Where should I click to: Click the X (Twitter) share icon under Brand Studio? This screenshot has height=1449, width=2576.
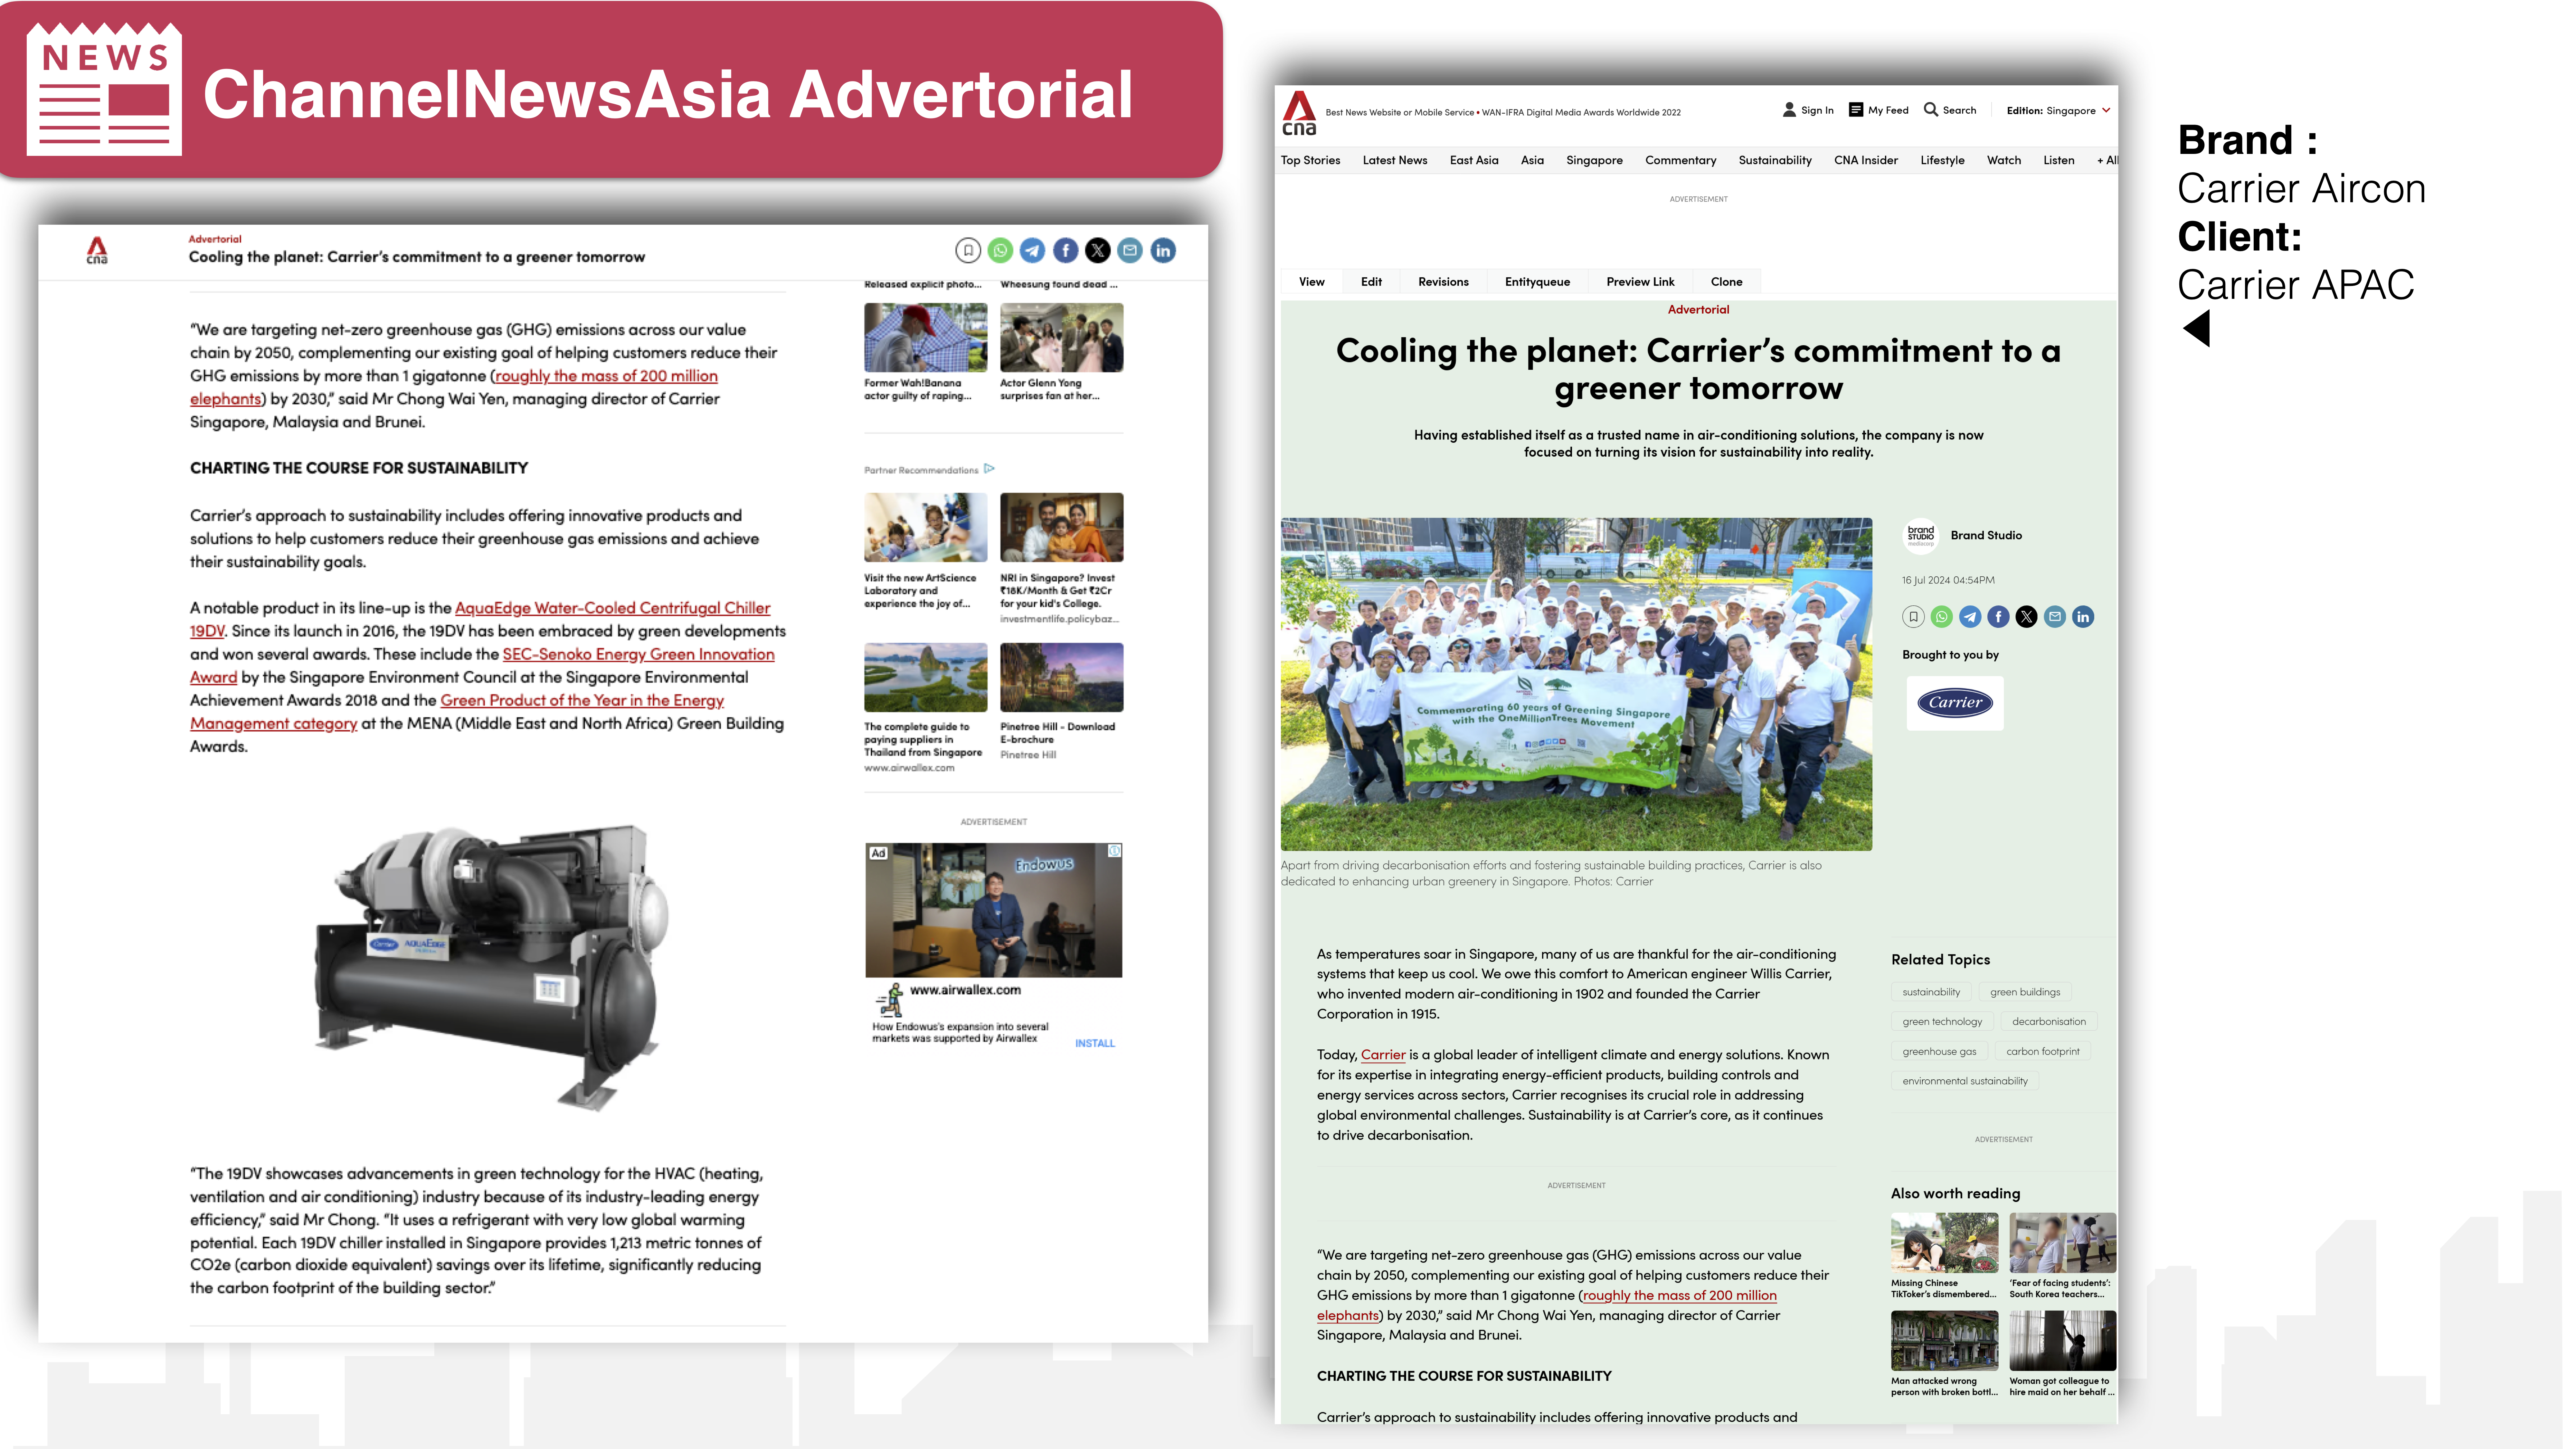click(x=2026, y=617)
